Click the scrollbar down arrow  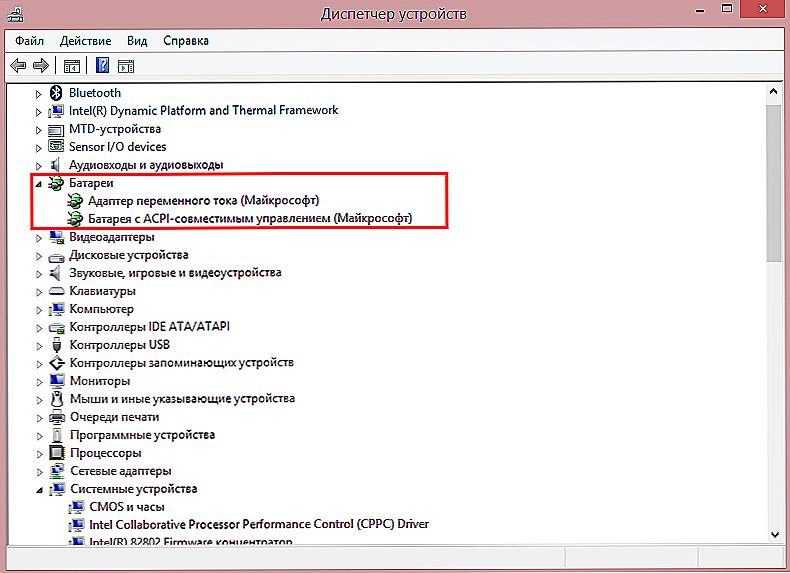coord(773,535)
